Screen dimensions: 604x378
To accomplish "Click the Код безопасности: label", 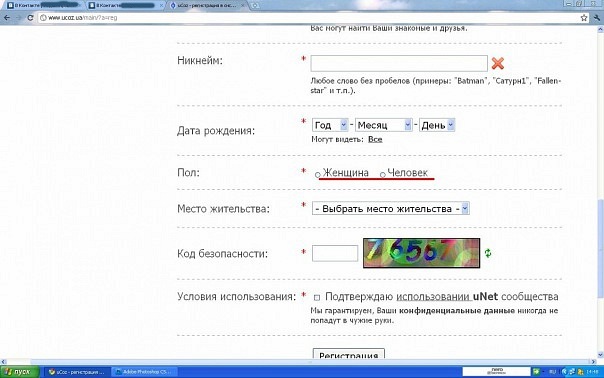I will (222, 254).
